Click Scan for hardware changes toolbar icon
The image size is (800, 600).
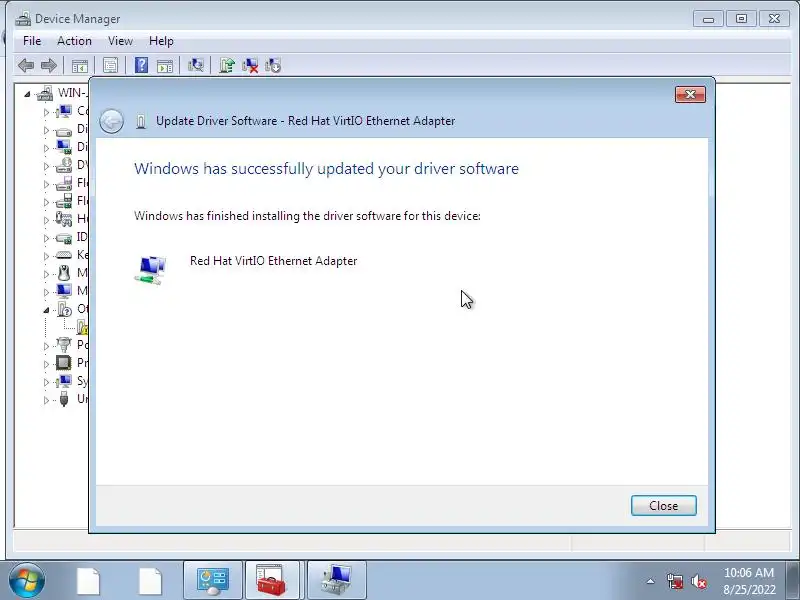(195, 65)
